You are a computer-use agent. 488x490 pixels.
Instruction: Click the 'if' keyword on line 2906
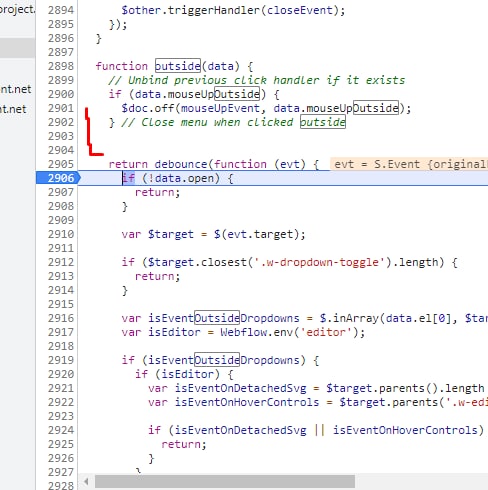point(129,178)
